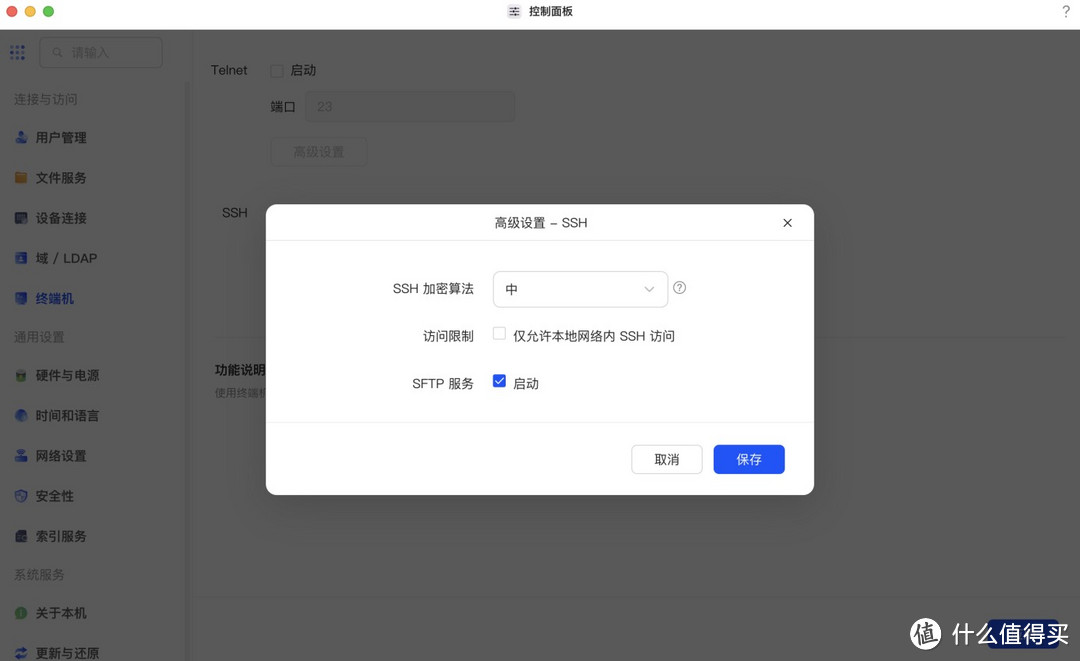Click help icon beside SSH encryption dropdown
The width and height of the screenshot is (1080, 661).
point(679,288)
